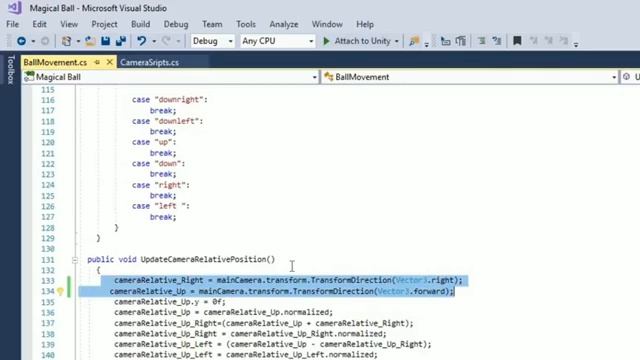Click the Open File folder icon
The height and width of the screenshot is (360, 640).
(x=90, y=41)
